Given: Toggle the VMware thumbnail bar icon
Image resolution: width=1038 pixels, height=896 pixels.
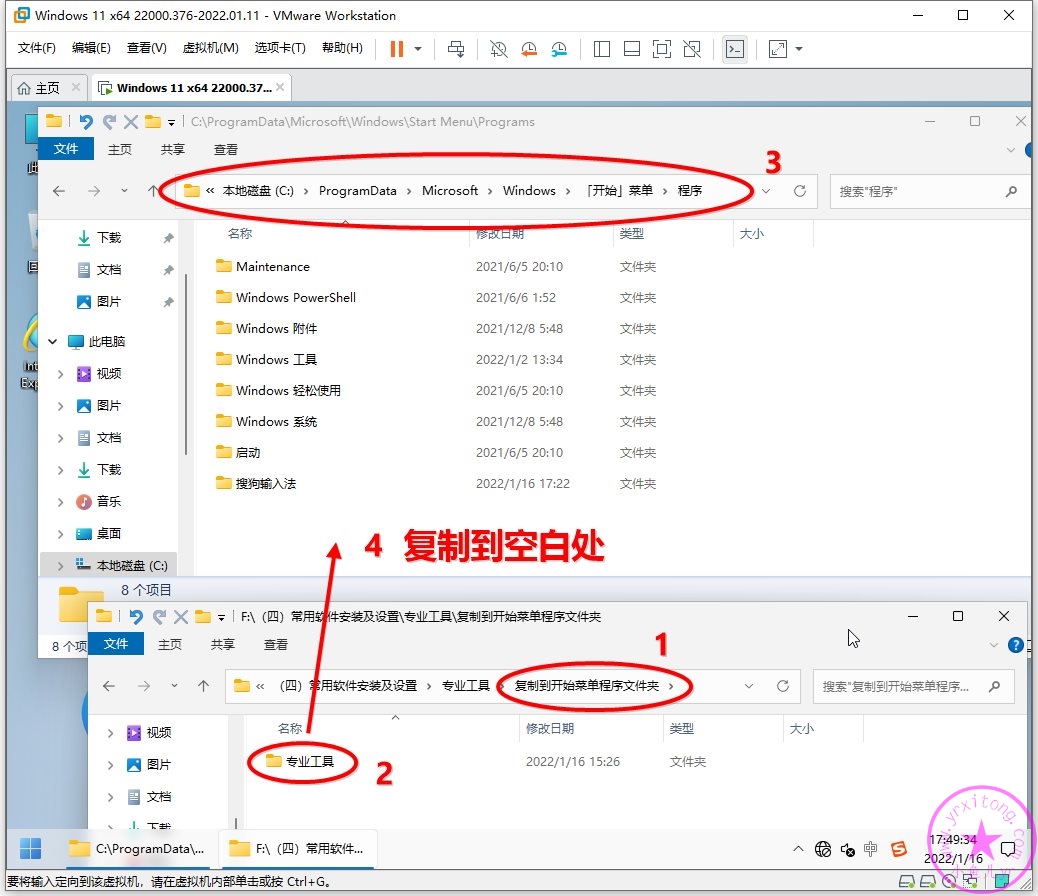Looking at the screenshot, I should click(632, 48).
